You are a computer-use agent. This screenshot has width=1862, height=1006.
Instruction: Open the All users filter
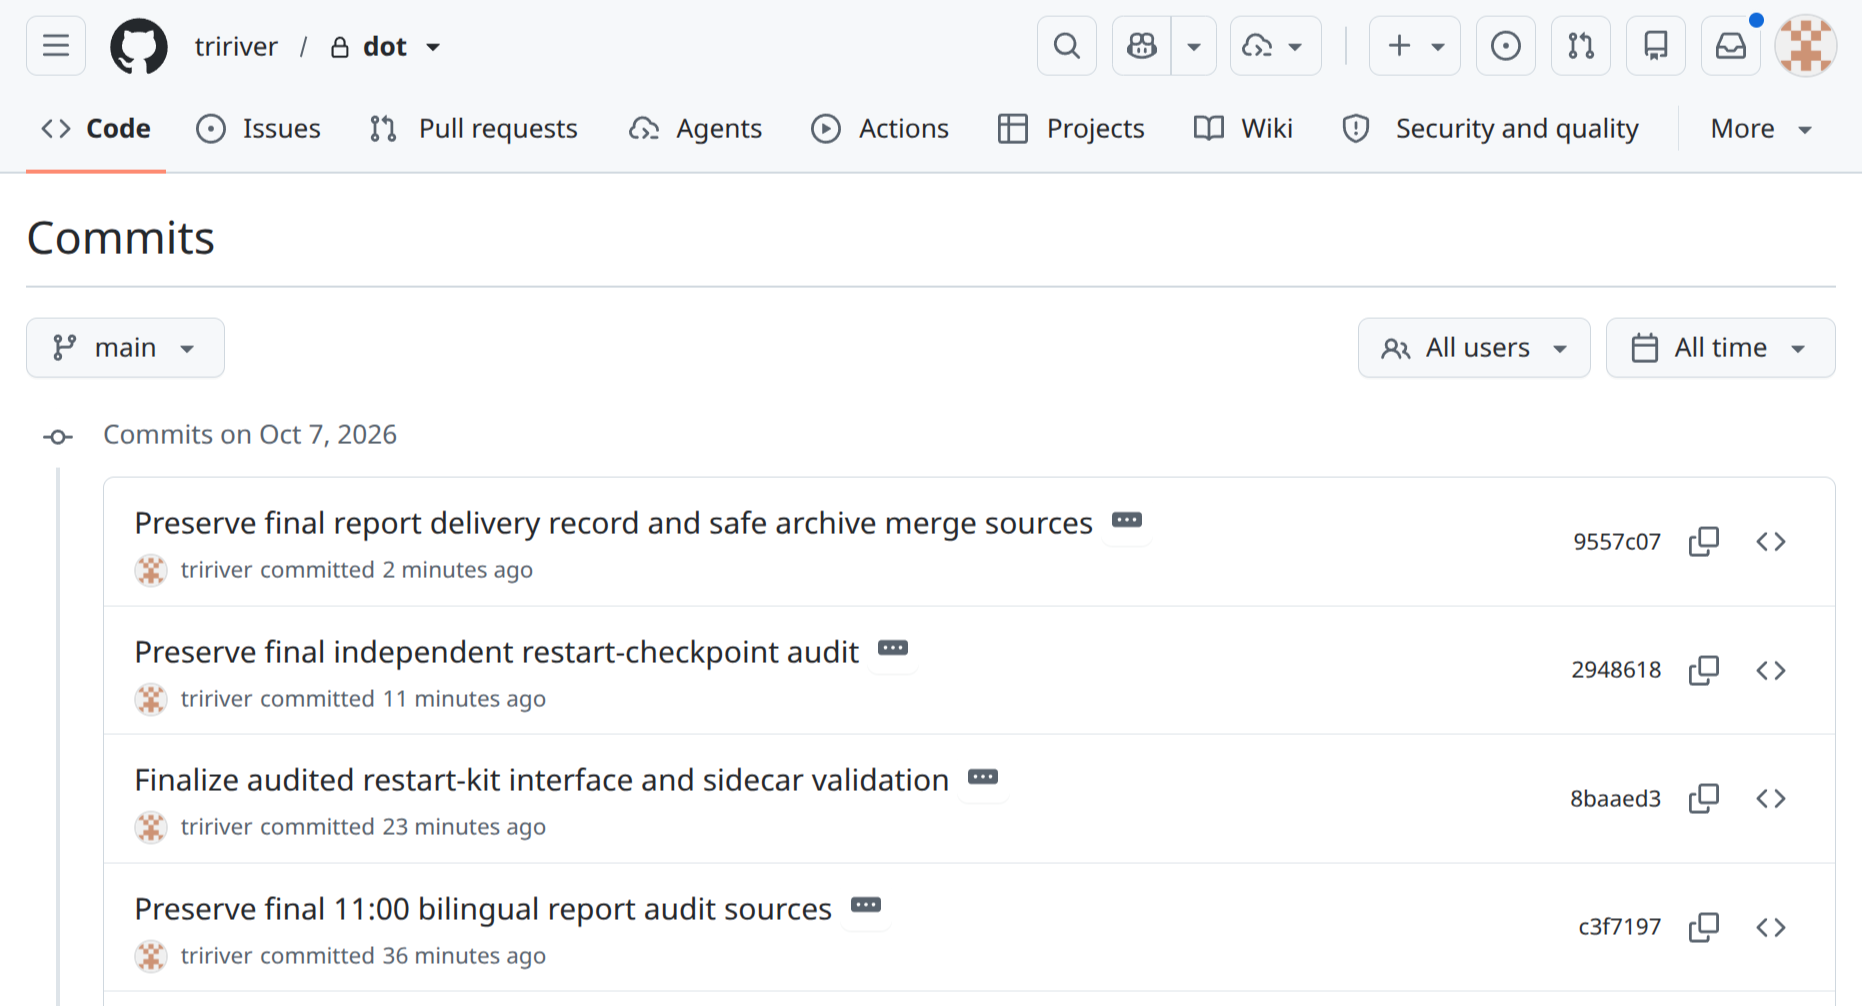(x=1474, y=347)
